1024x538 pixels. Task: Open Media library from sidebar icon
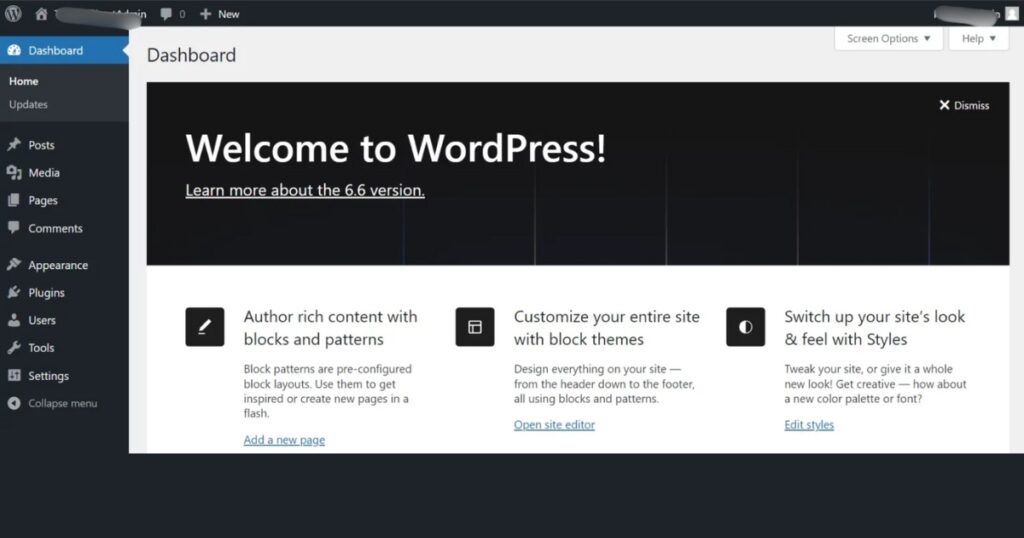(14, 173)
